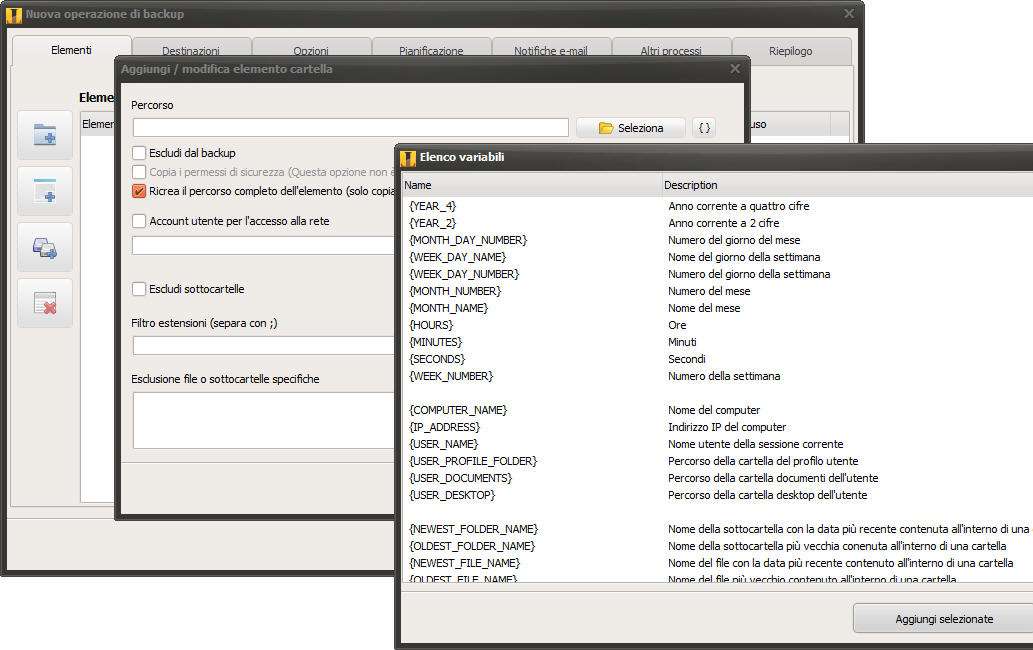Close the Nuova operazione di backup window
Image resolution: width=1033 pixels, height=650 pixels.
[x=849, y=14]
